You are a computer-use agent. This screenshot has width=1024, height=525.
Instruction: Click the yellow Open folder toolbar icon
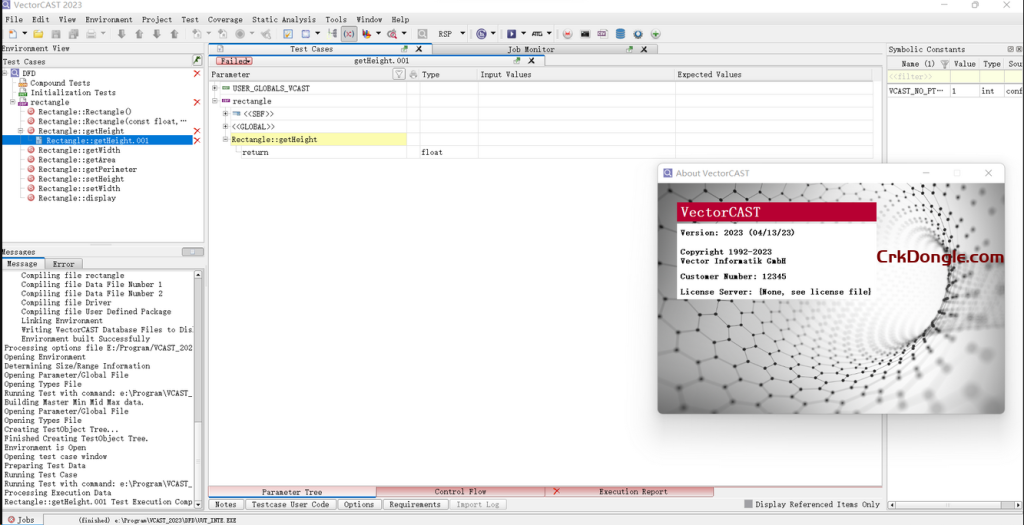(x=38, y=34)
